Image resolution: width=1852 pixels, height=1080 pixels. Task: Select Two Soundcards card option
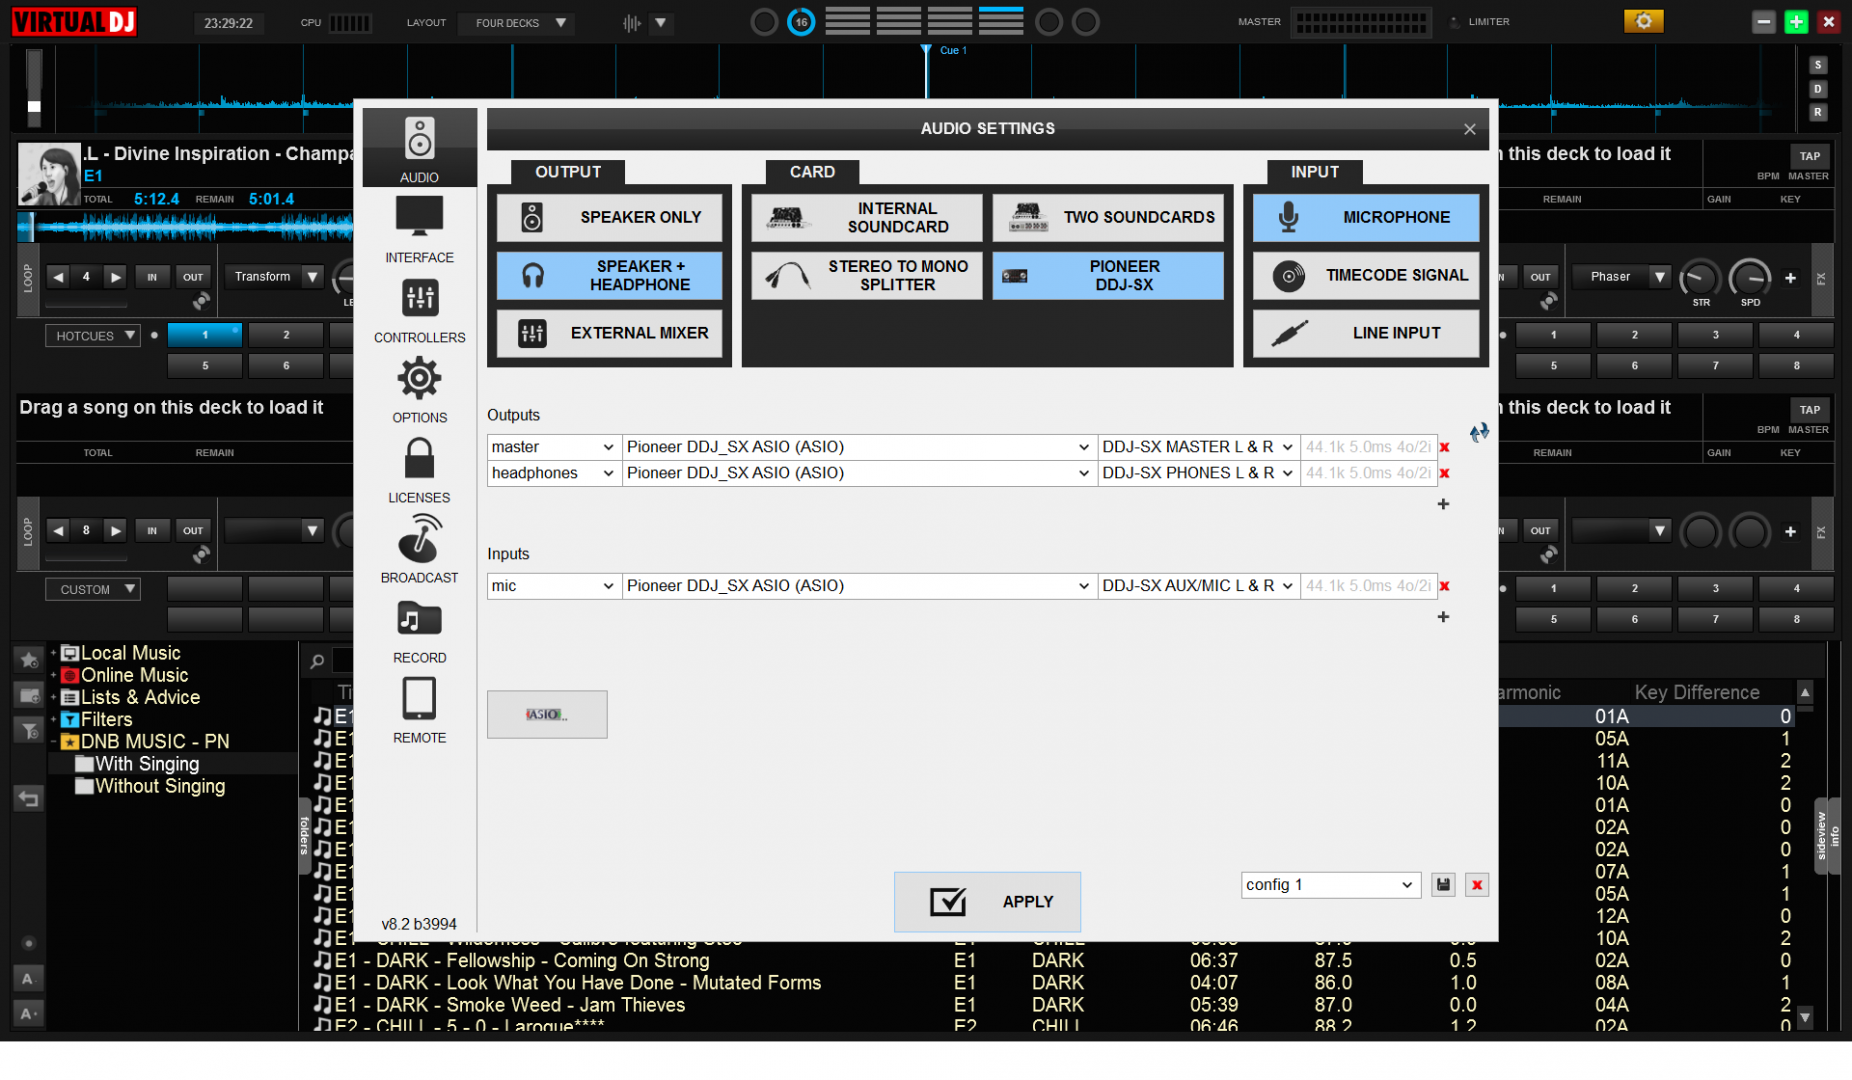tap(1108, 217)
